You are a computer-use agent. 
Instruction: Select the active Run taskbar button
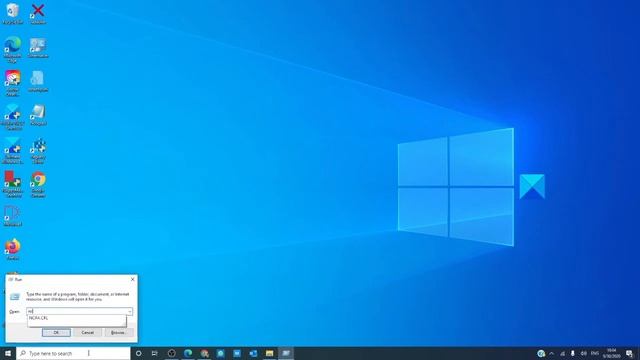point(286,353)
